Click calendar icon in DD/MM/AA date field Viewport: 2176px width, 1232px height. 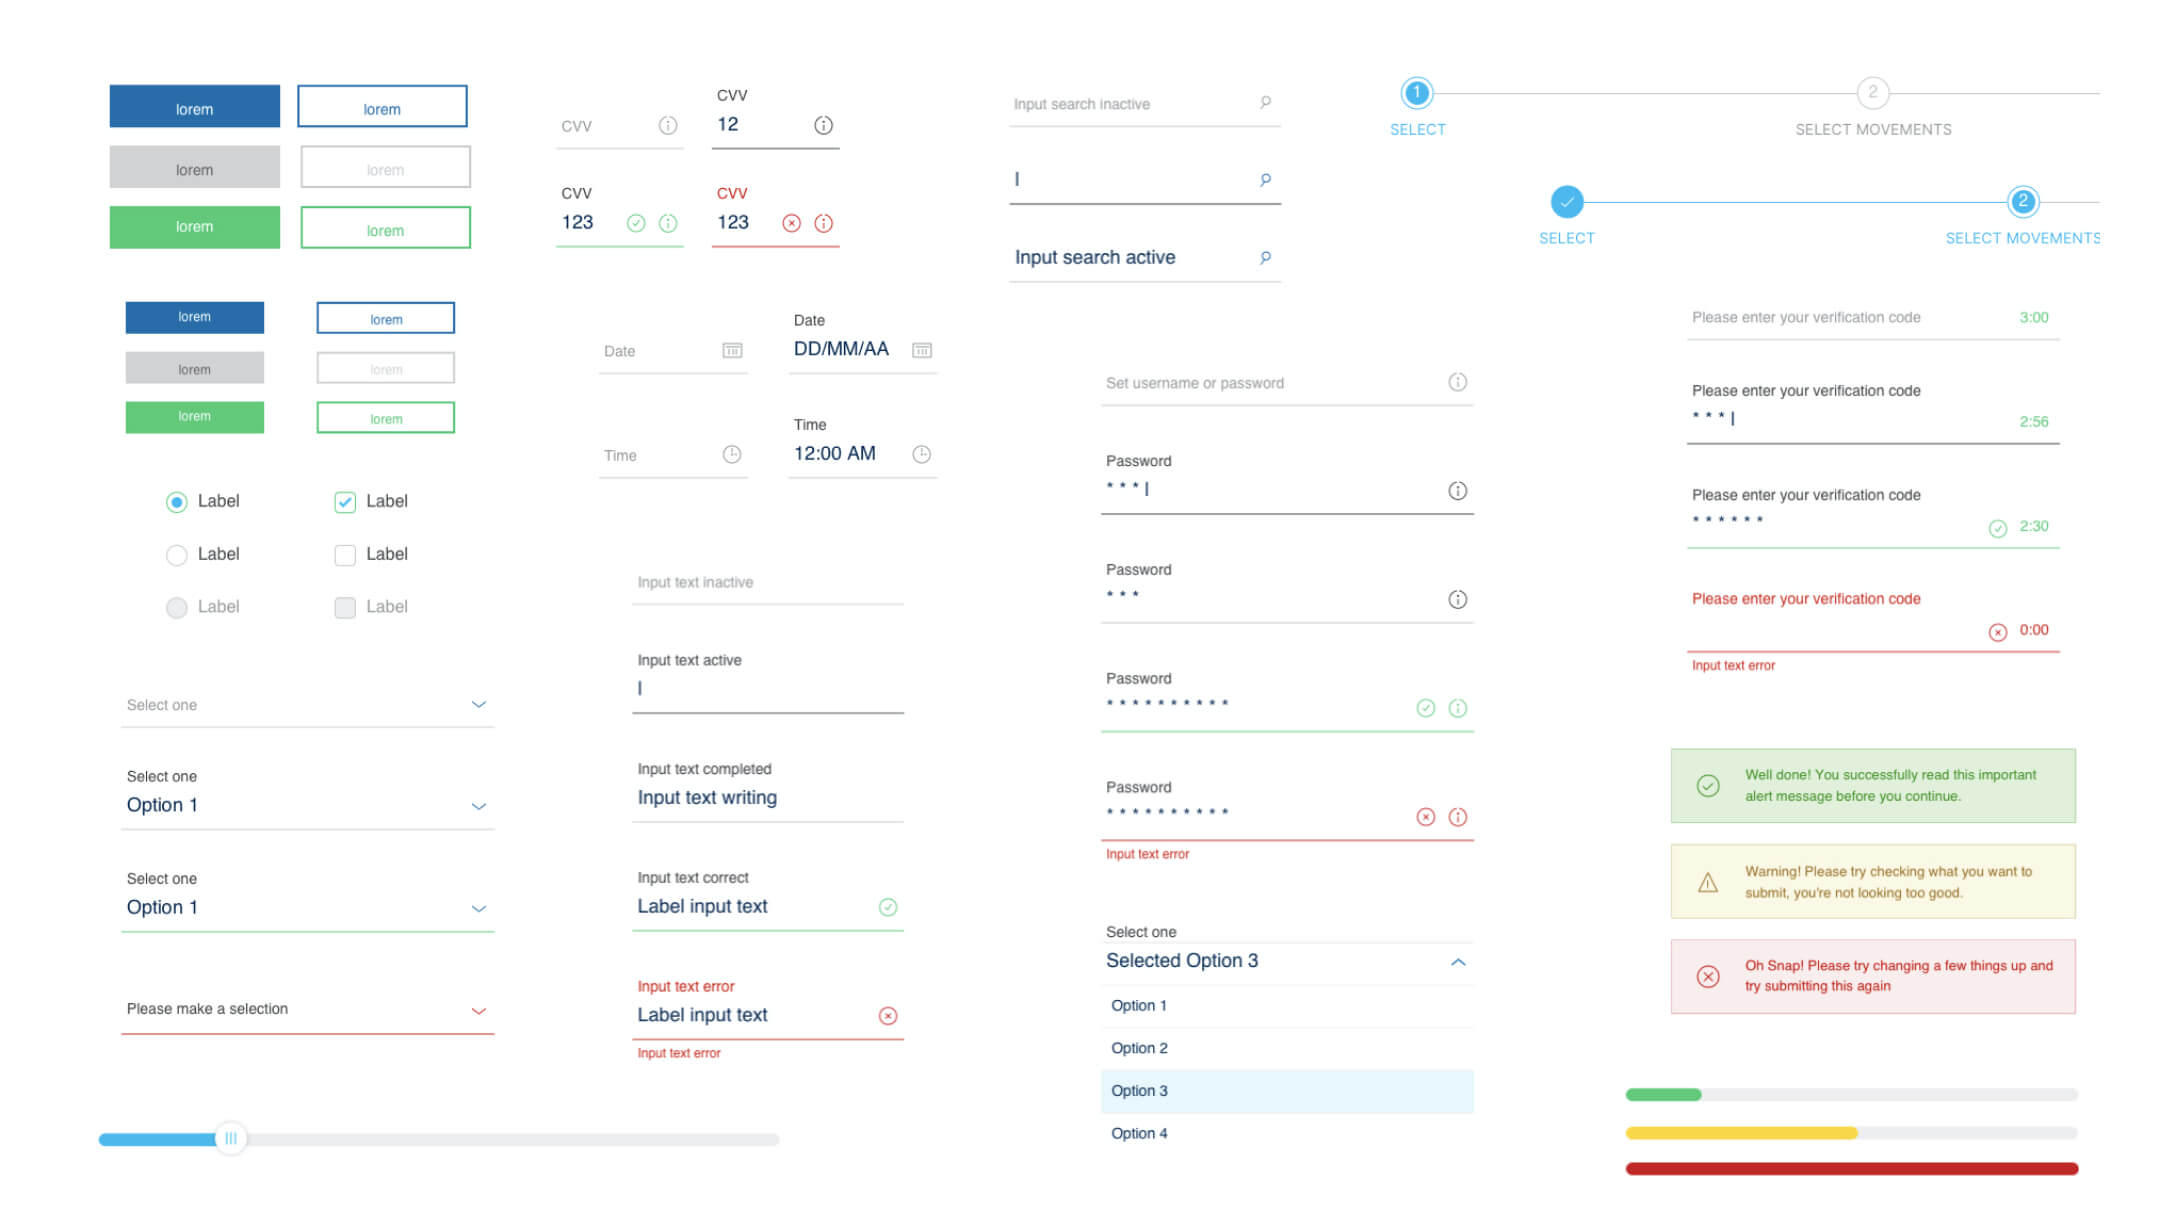click(921, 350)
